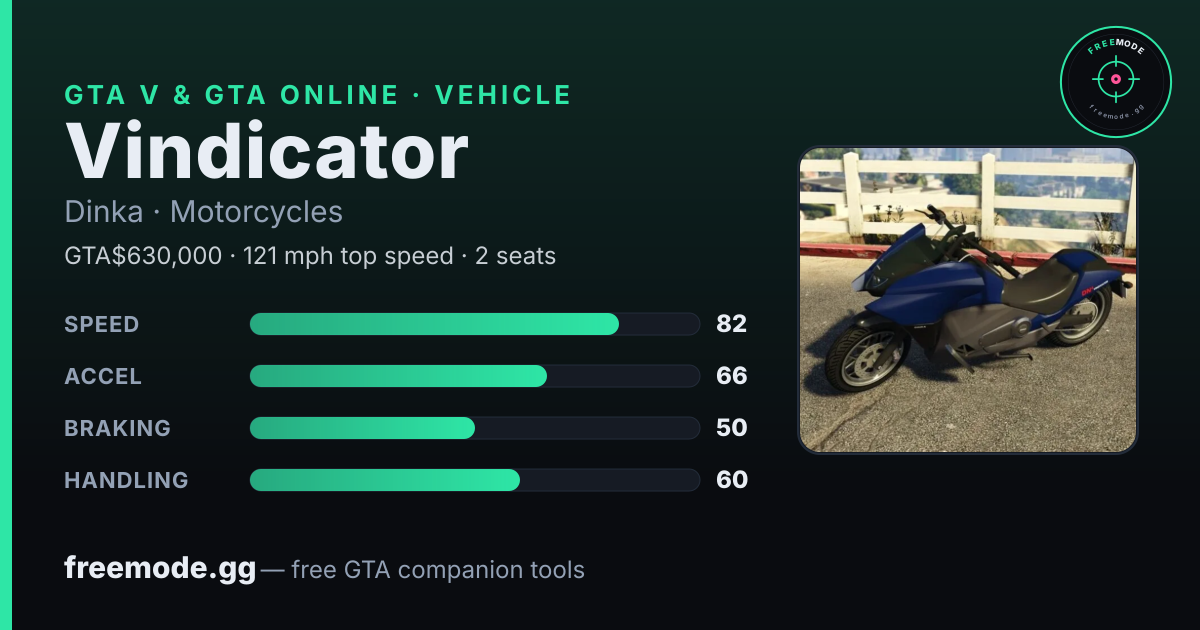Click the Braking stat bar
1200x630 pixels.
tap(474, 428)
